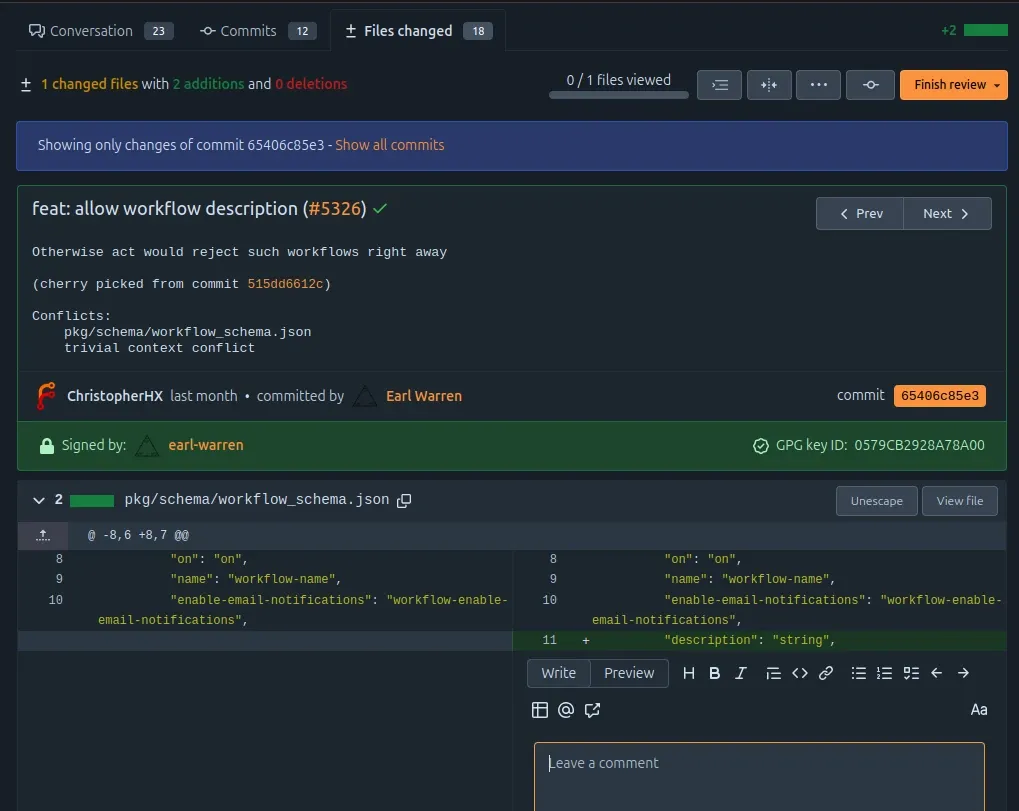The image size is (1019, 811).
Task: Add a code block via the code icon
Action: (x=799, y=673)
